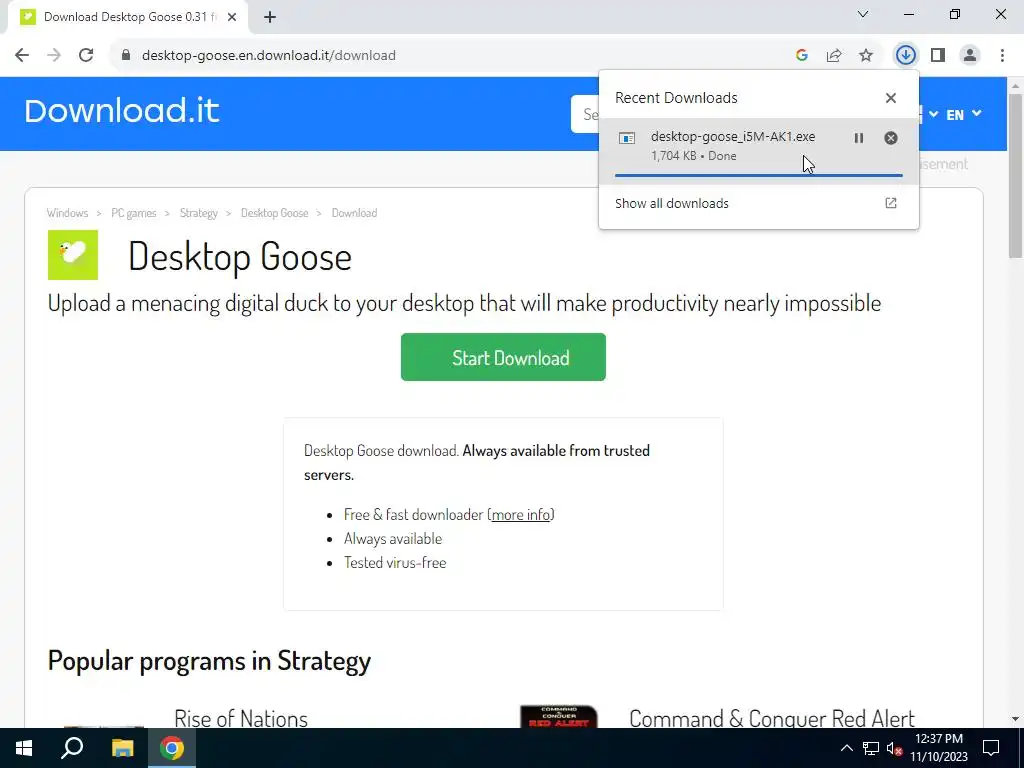The image size is (1024, 768).
Task: Open the Chrome profile avatar
Action: [970, 56]
